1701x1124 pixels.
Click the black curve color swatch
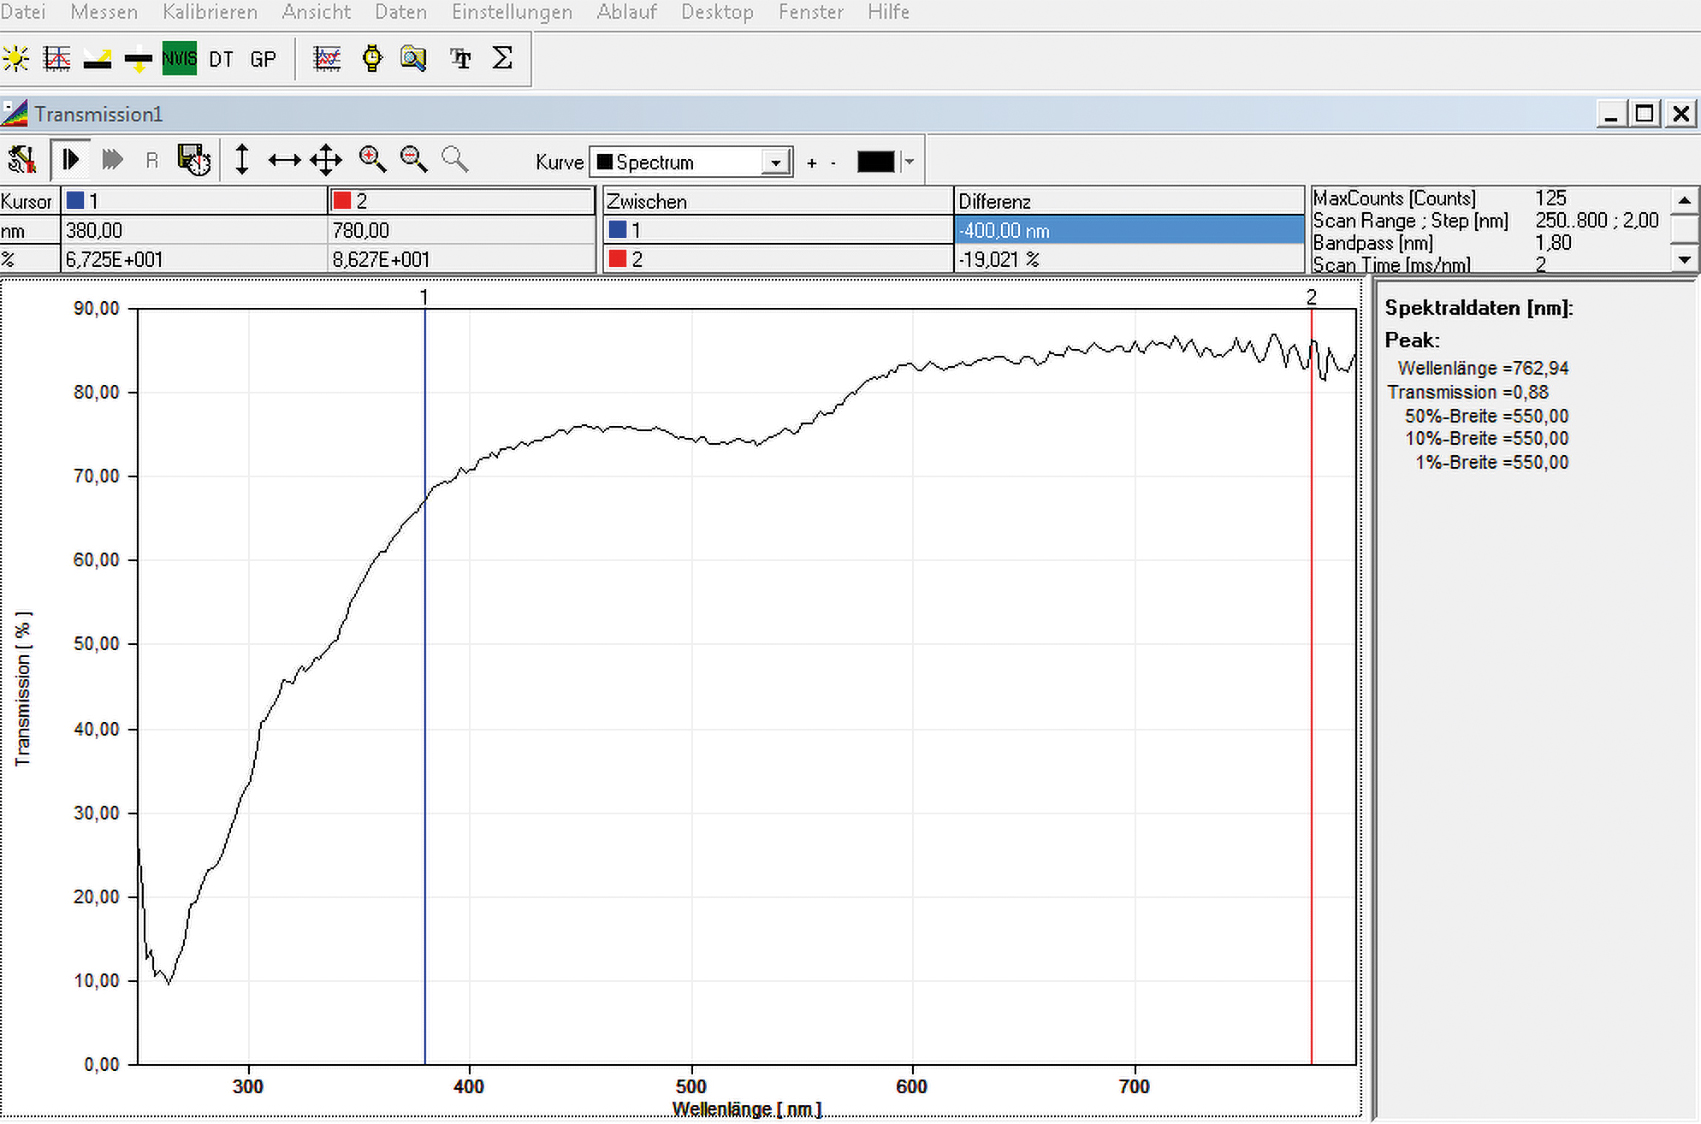[x=875, y=162]
